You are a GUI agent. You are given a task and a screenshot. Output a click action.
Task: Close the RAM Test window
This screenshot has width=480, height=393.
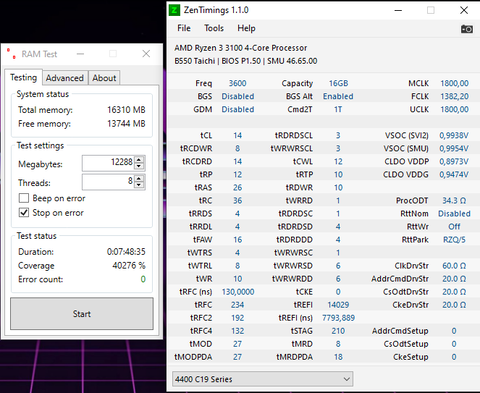(x=146, y=54)
